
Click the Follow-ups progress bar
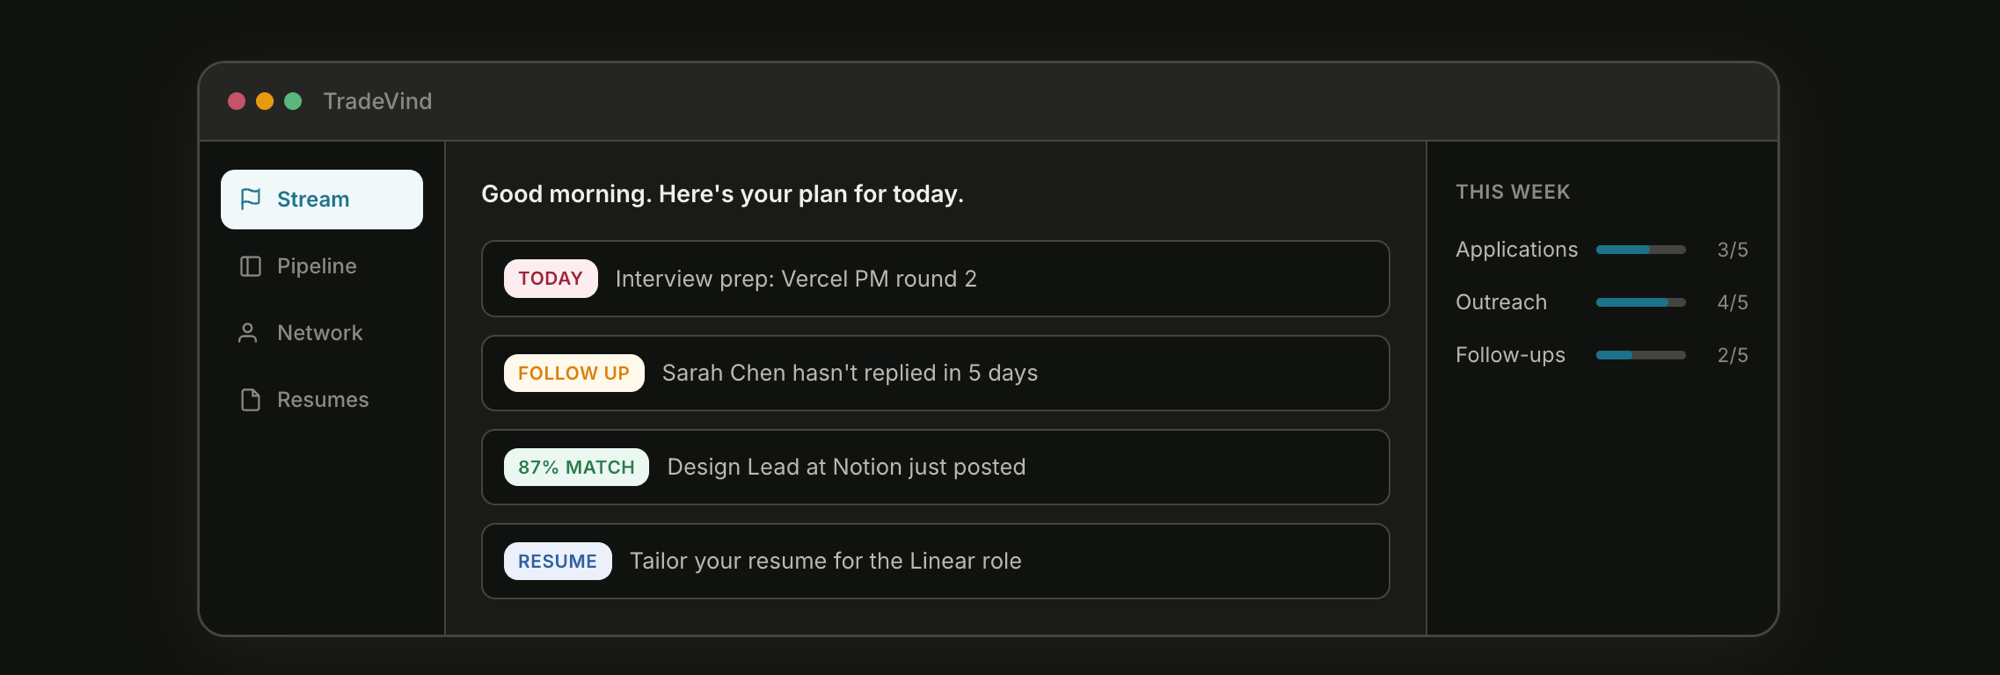pos(1640,355)
